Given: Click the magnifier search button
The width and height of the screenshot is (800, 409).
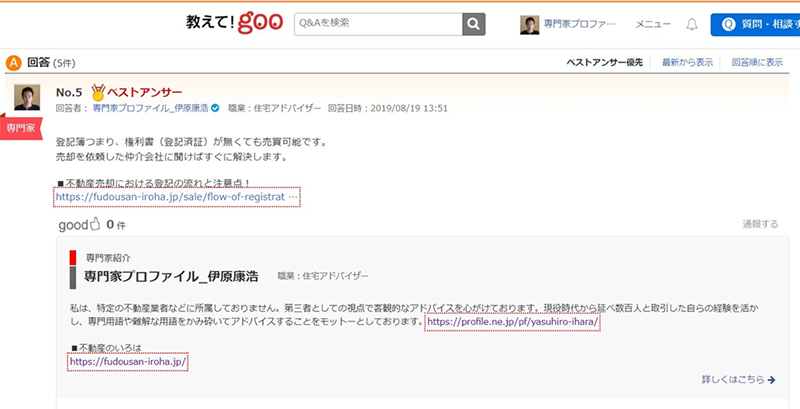Looking at the screenshot, I should point(473,24).
